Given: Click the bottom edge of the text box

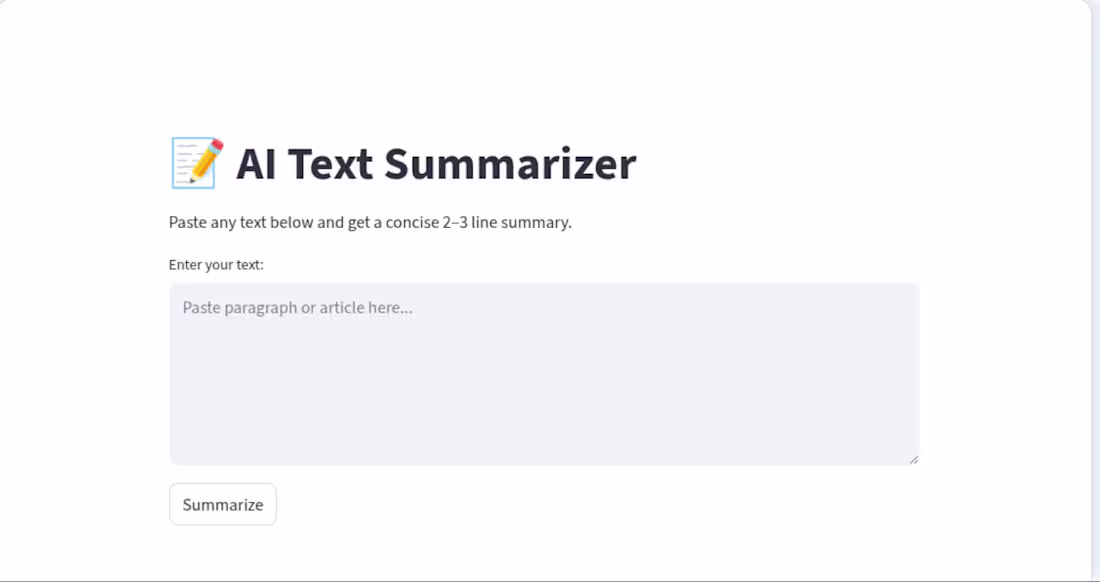Looking at the screenshot, I should tap(544, 461).
